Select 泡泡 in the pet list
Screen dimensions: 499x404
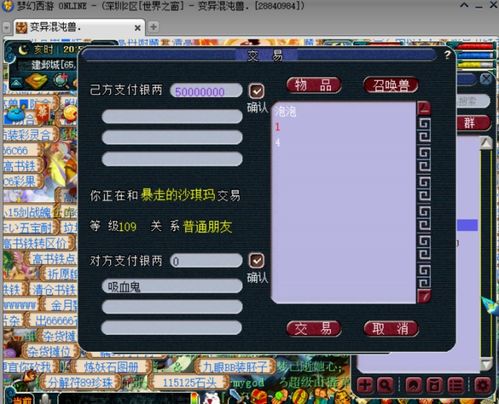[285, 111]
